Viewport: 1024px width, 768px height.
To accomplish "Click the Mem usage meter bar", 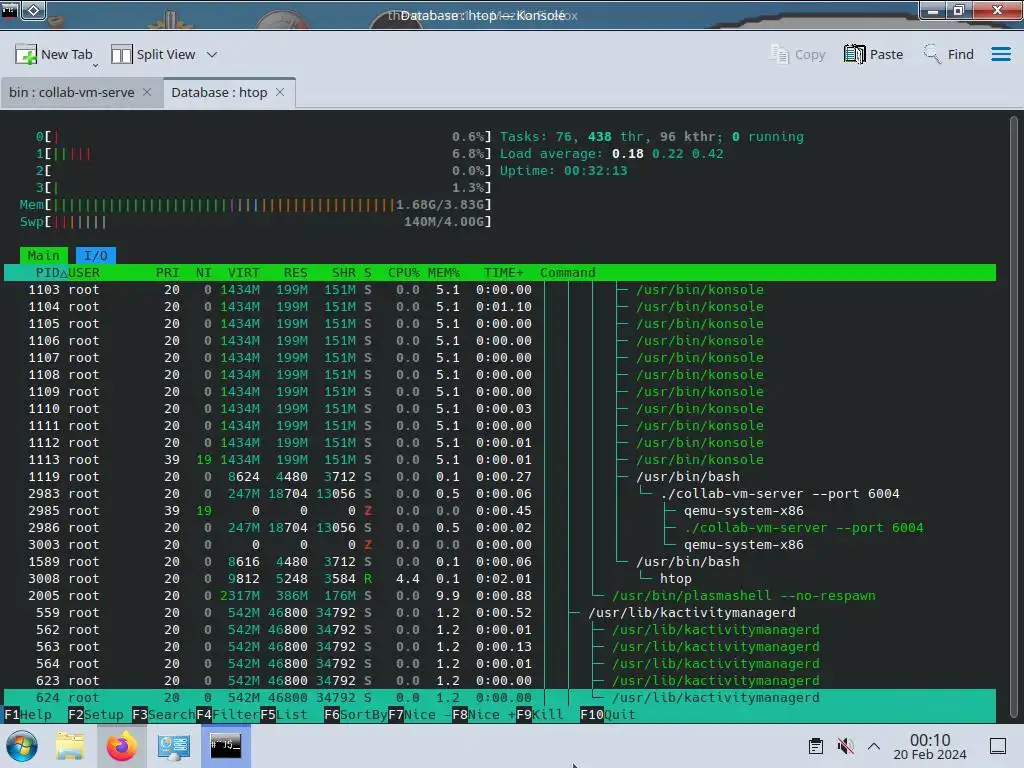I will pos(255,204).
